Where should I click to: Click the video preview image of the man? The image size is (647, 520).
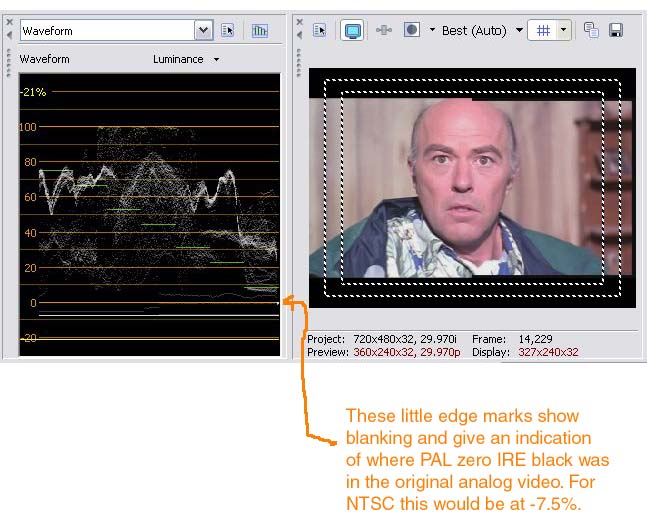(x=470, y=188)
